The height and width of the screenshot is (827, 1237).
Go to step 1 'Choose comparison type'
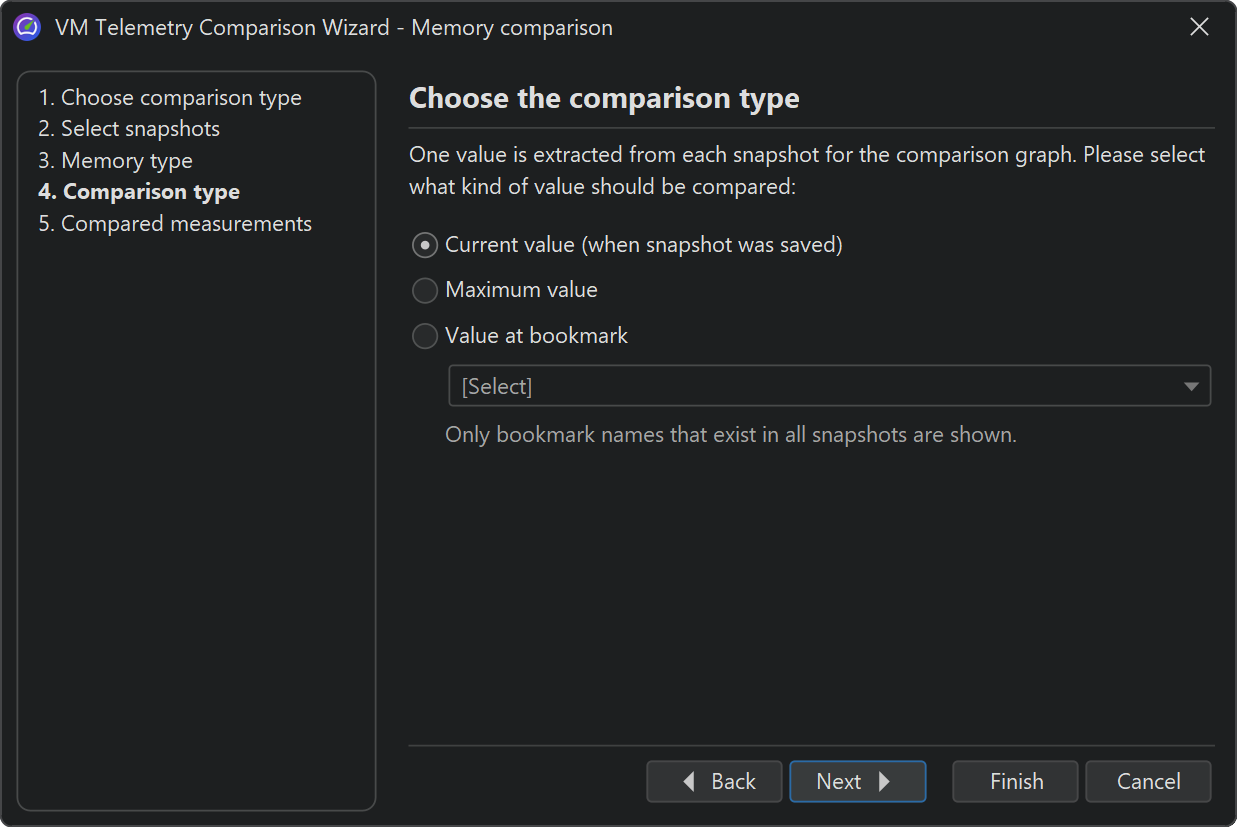[170, 98]
